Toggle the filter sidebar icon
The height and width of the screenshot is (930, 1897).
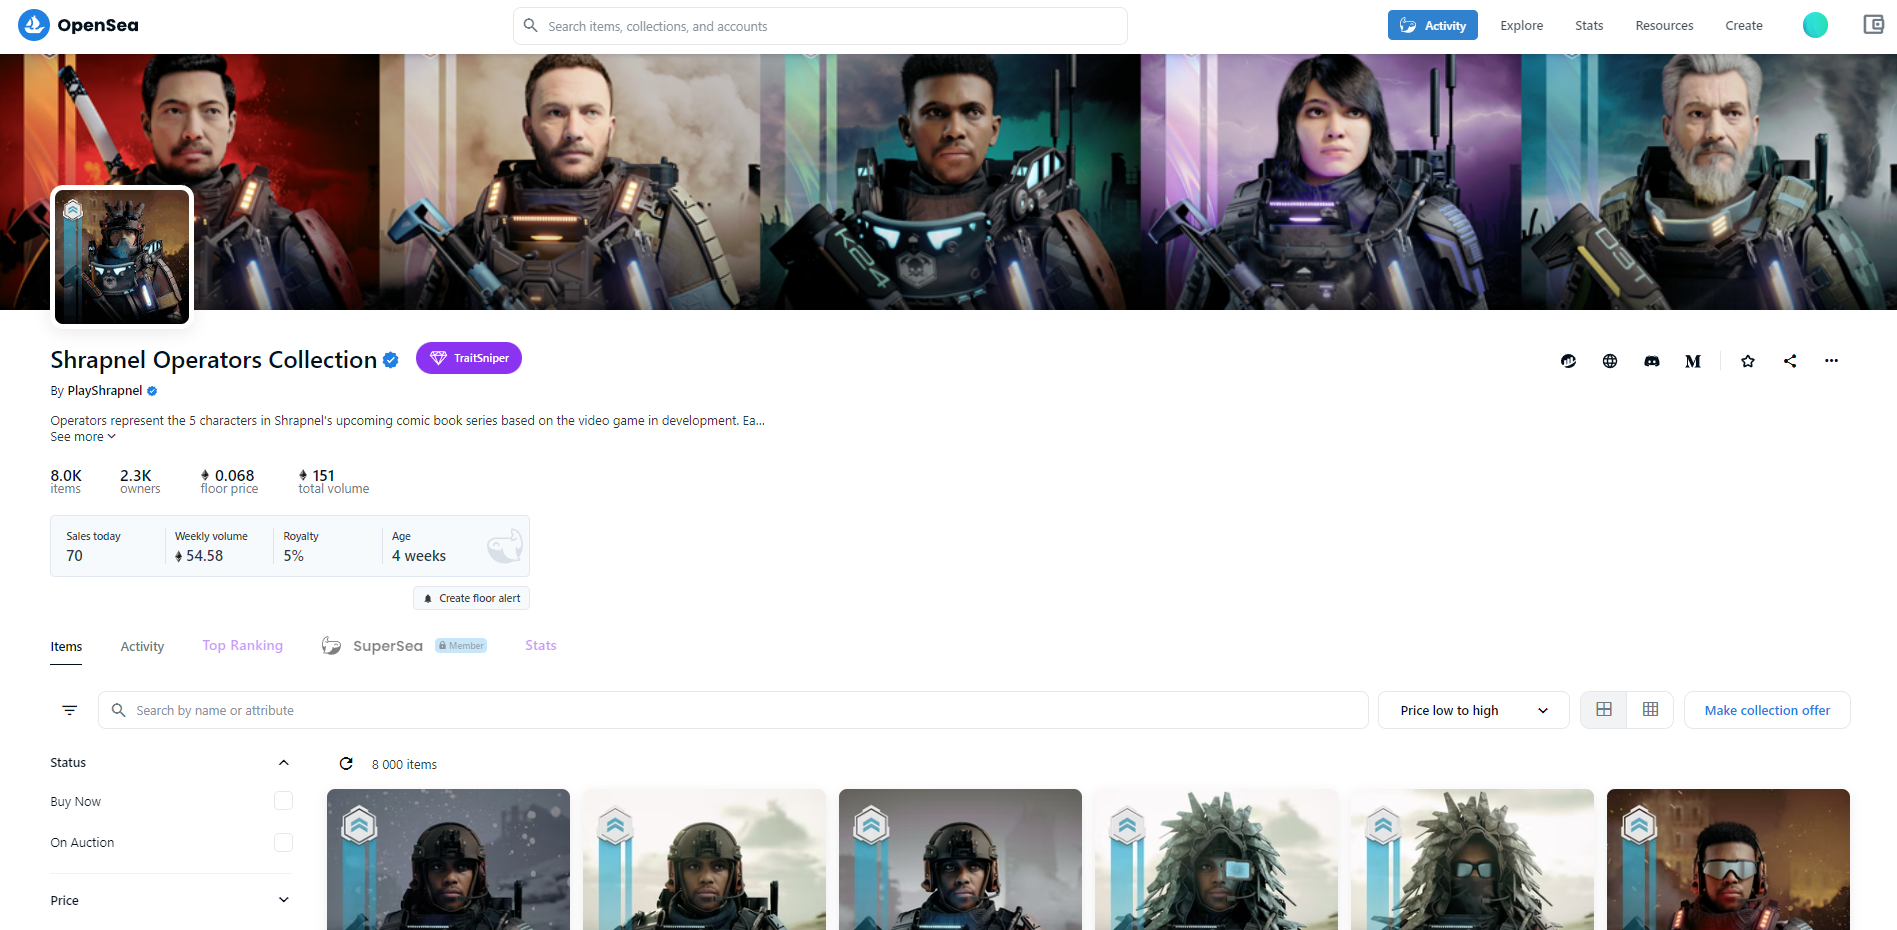click(70, 710)
